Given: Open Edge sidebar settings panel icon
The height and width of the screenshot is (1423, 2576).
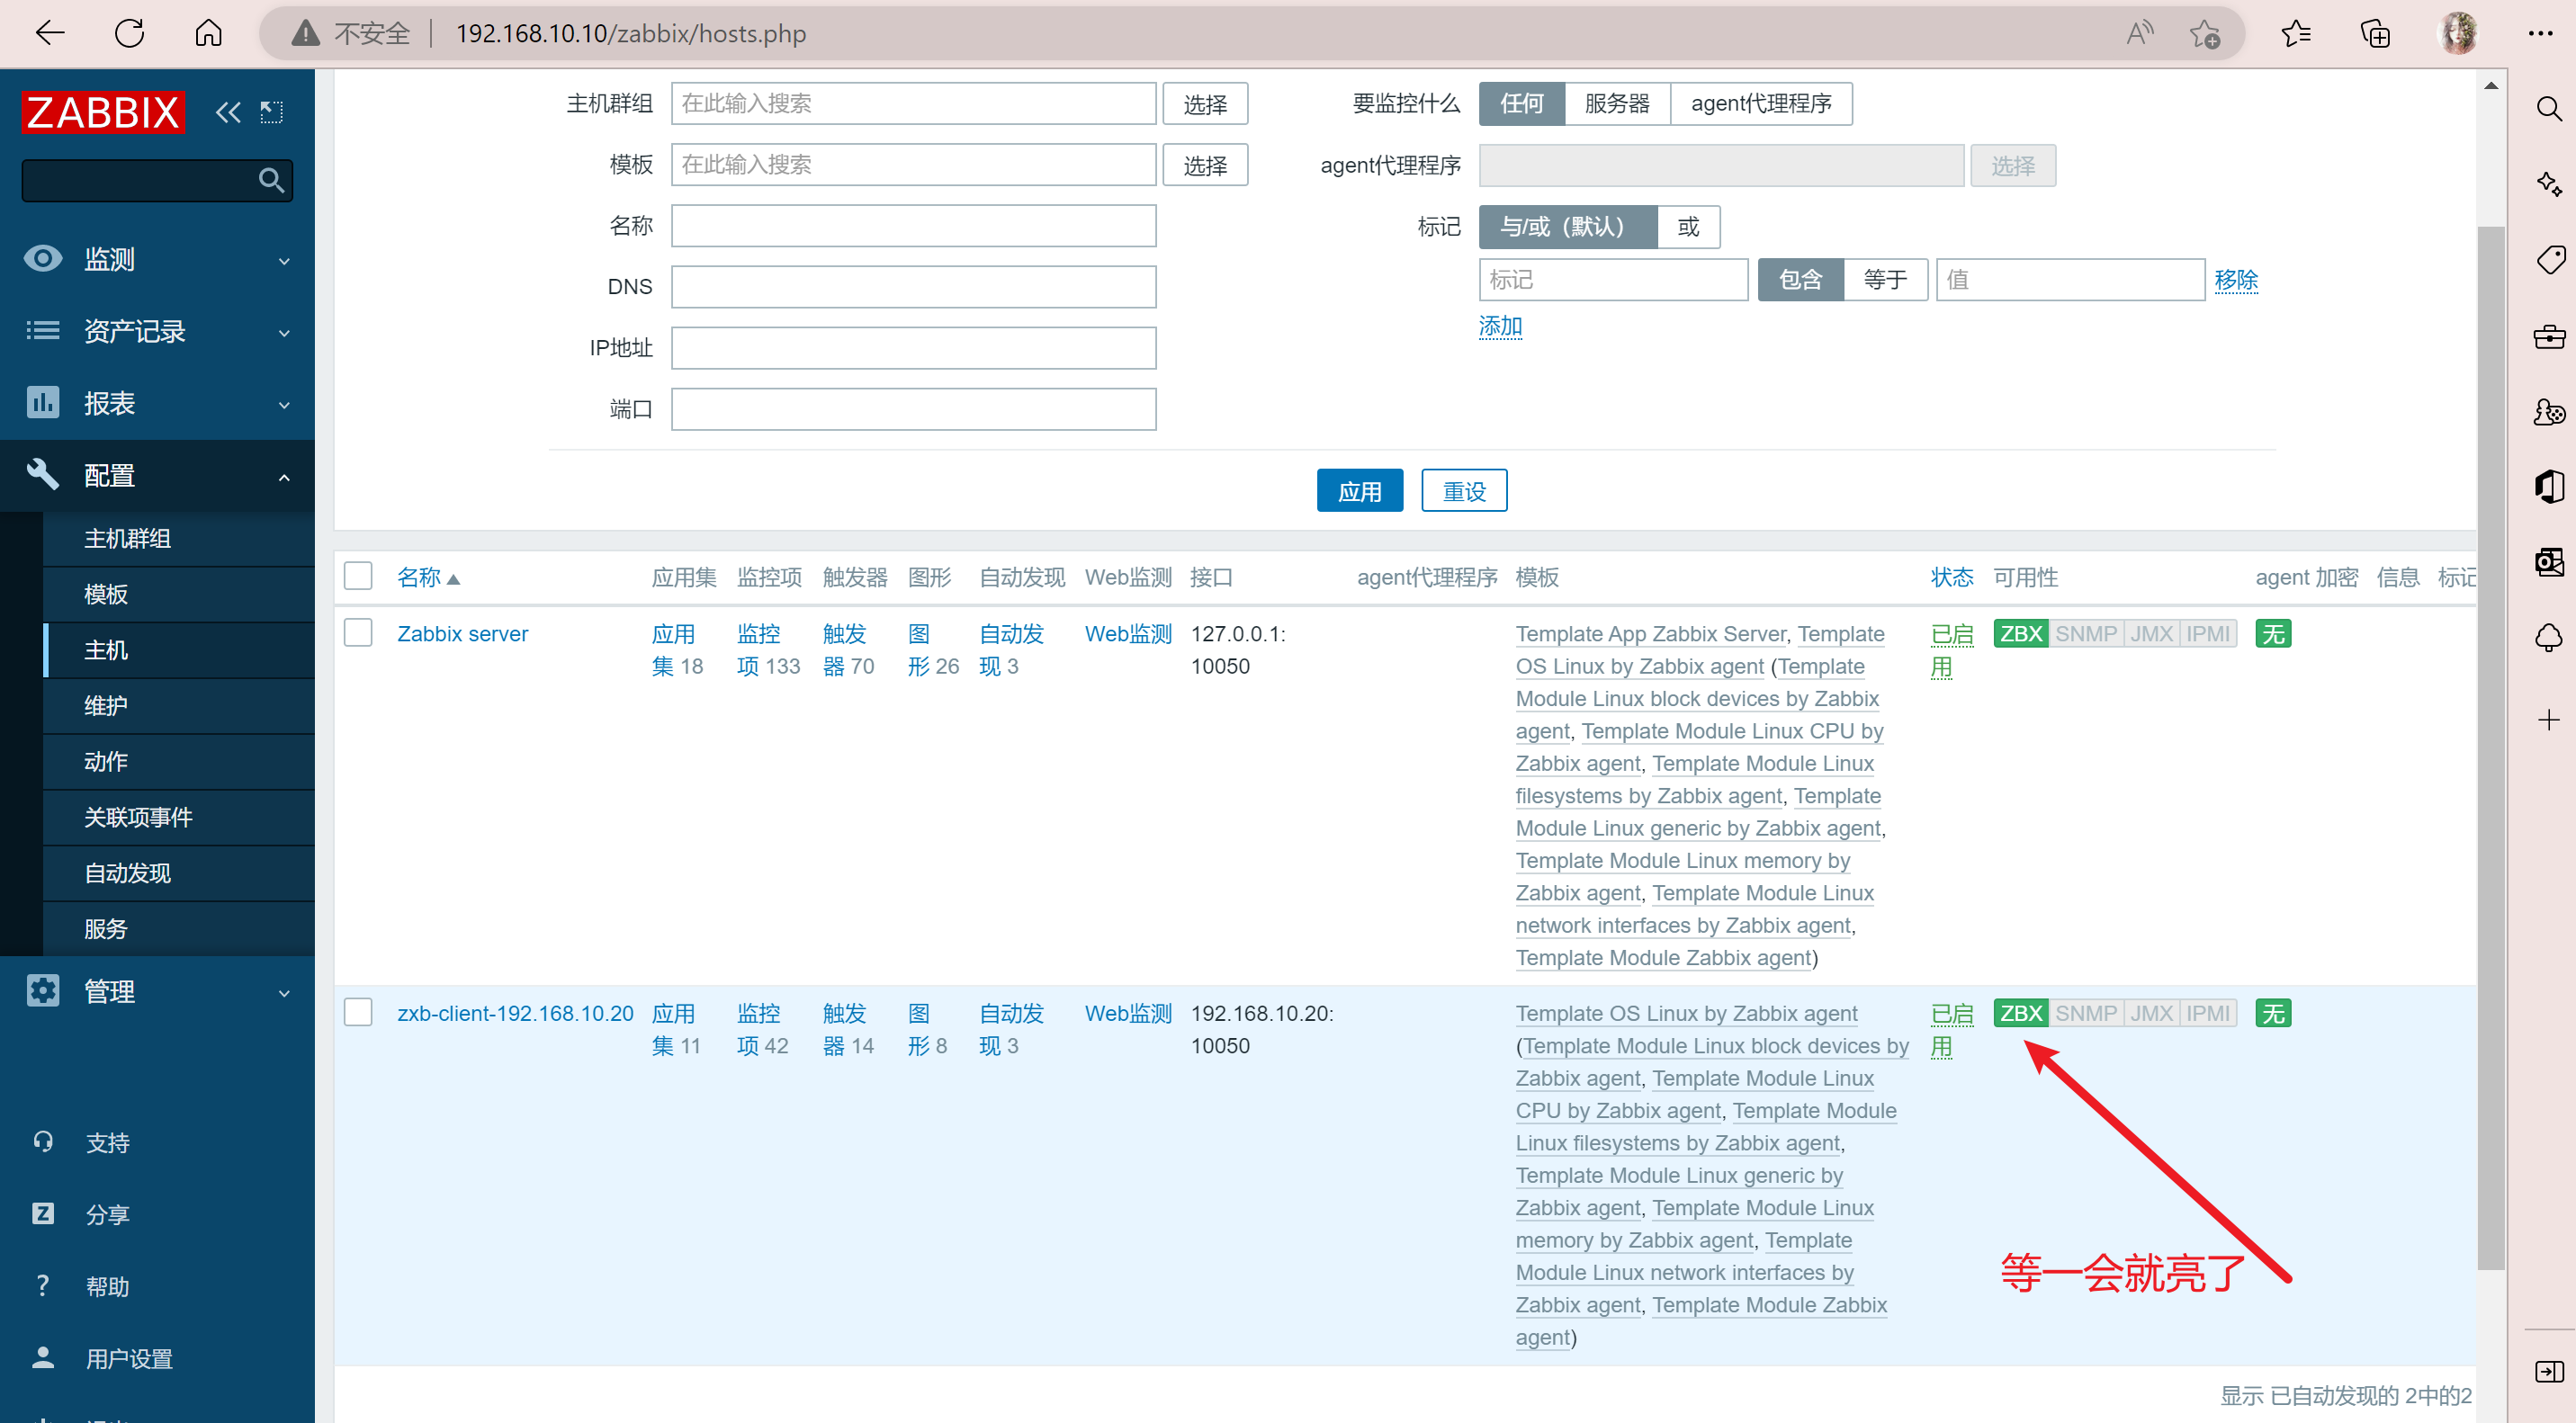Looking at the screenshot, I should [x=2549, y=1371].
